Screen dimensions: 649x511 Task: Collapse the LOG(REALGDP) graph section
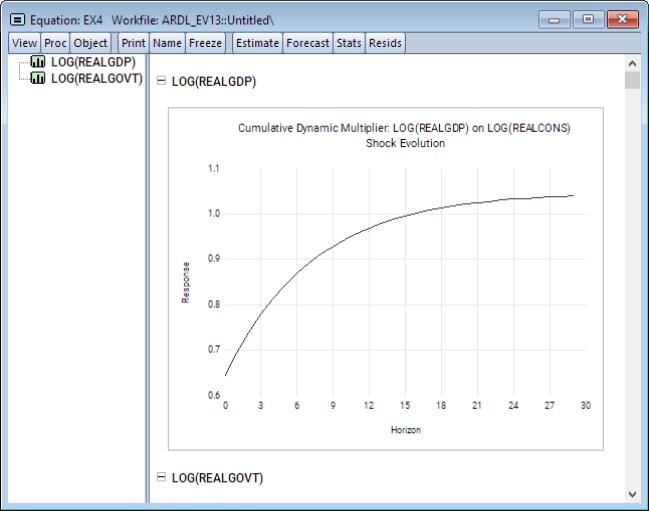pyautogui.click(x=161, y=82)
